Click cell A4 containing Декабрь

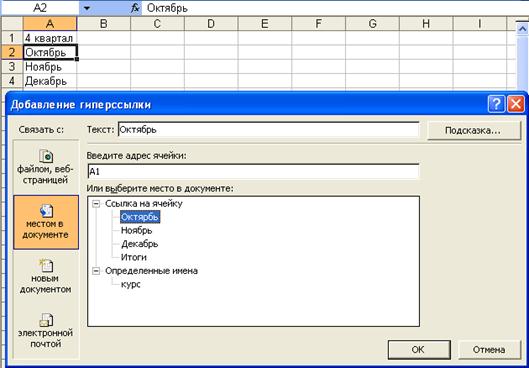[x=50, y=81]
